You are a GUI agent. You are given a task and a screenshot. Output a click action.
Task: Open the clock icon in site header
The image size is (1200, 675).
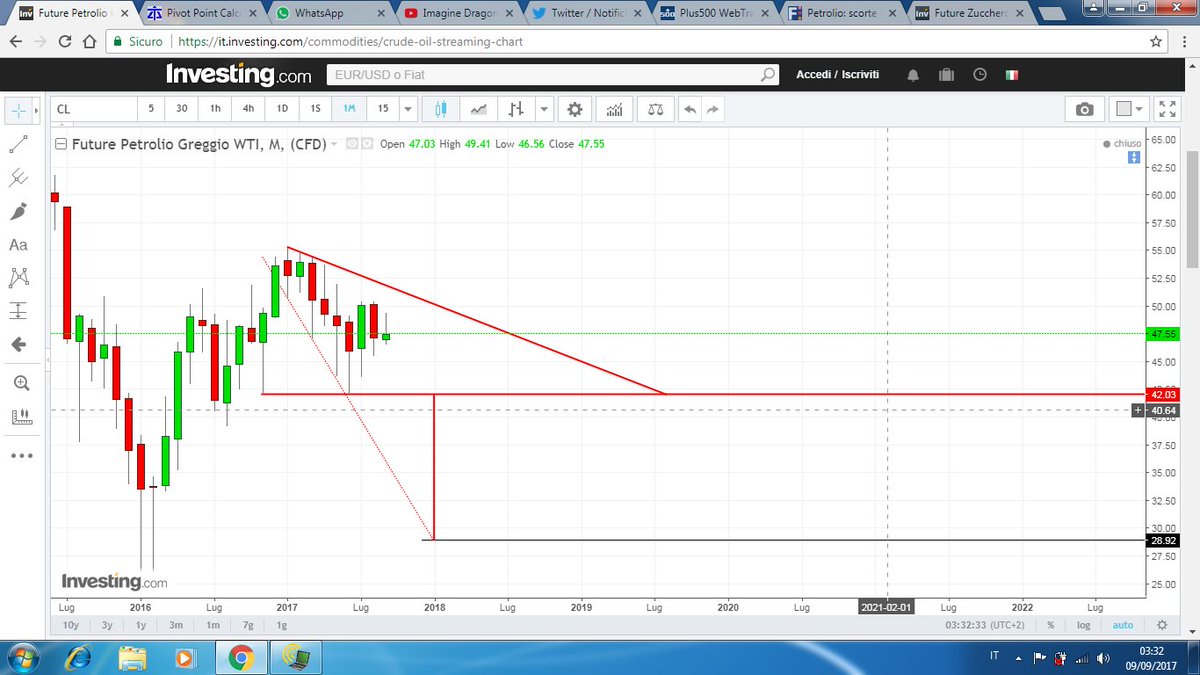tap(980, 75)
